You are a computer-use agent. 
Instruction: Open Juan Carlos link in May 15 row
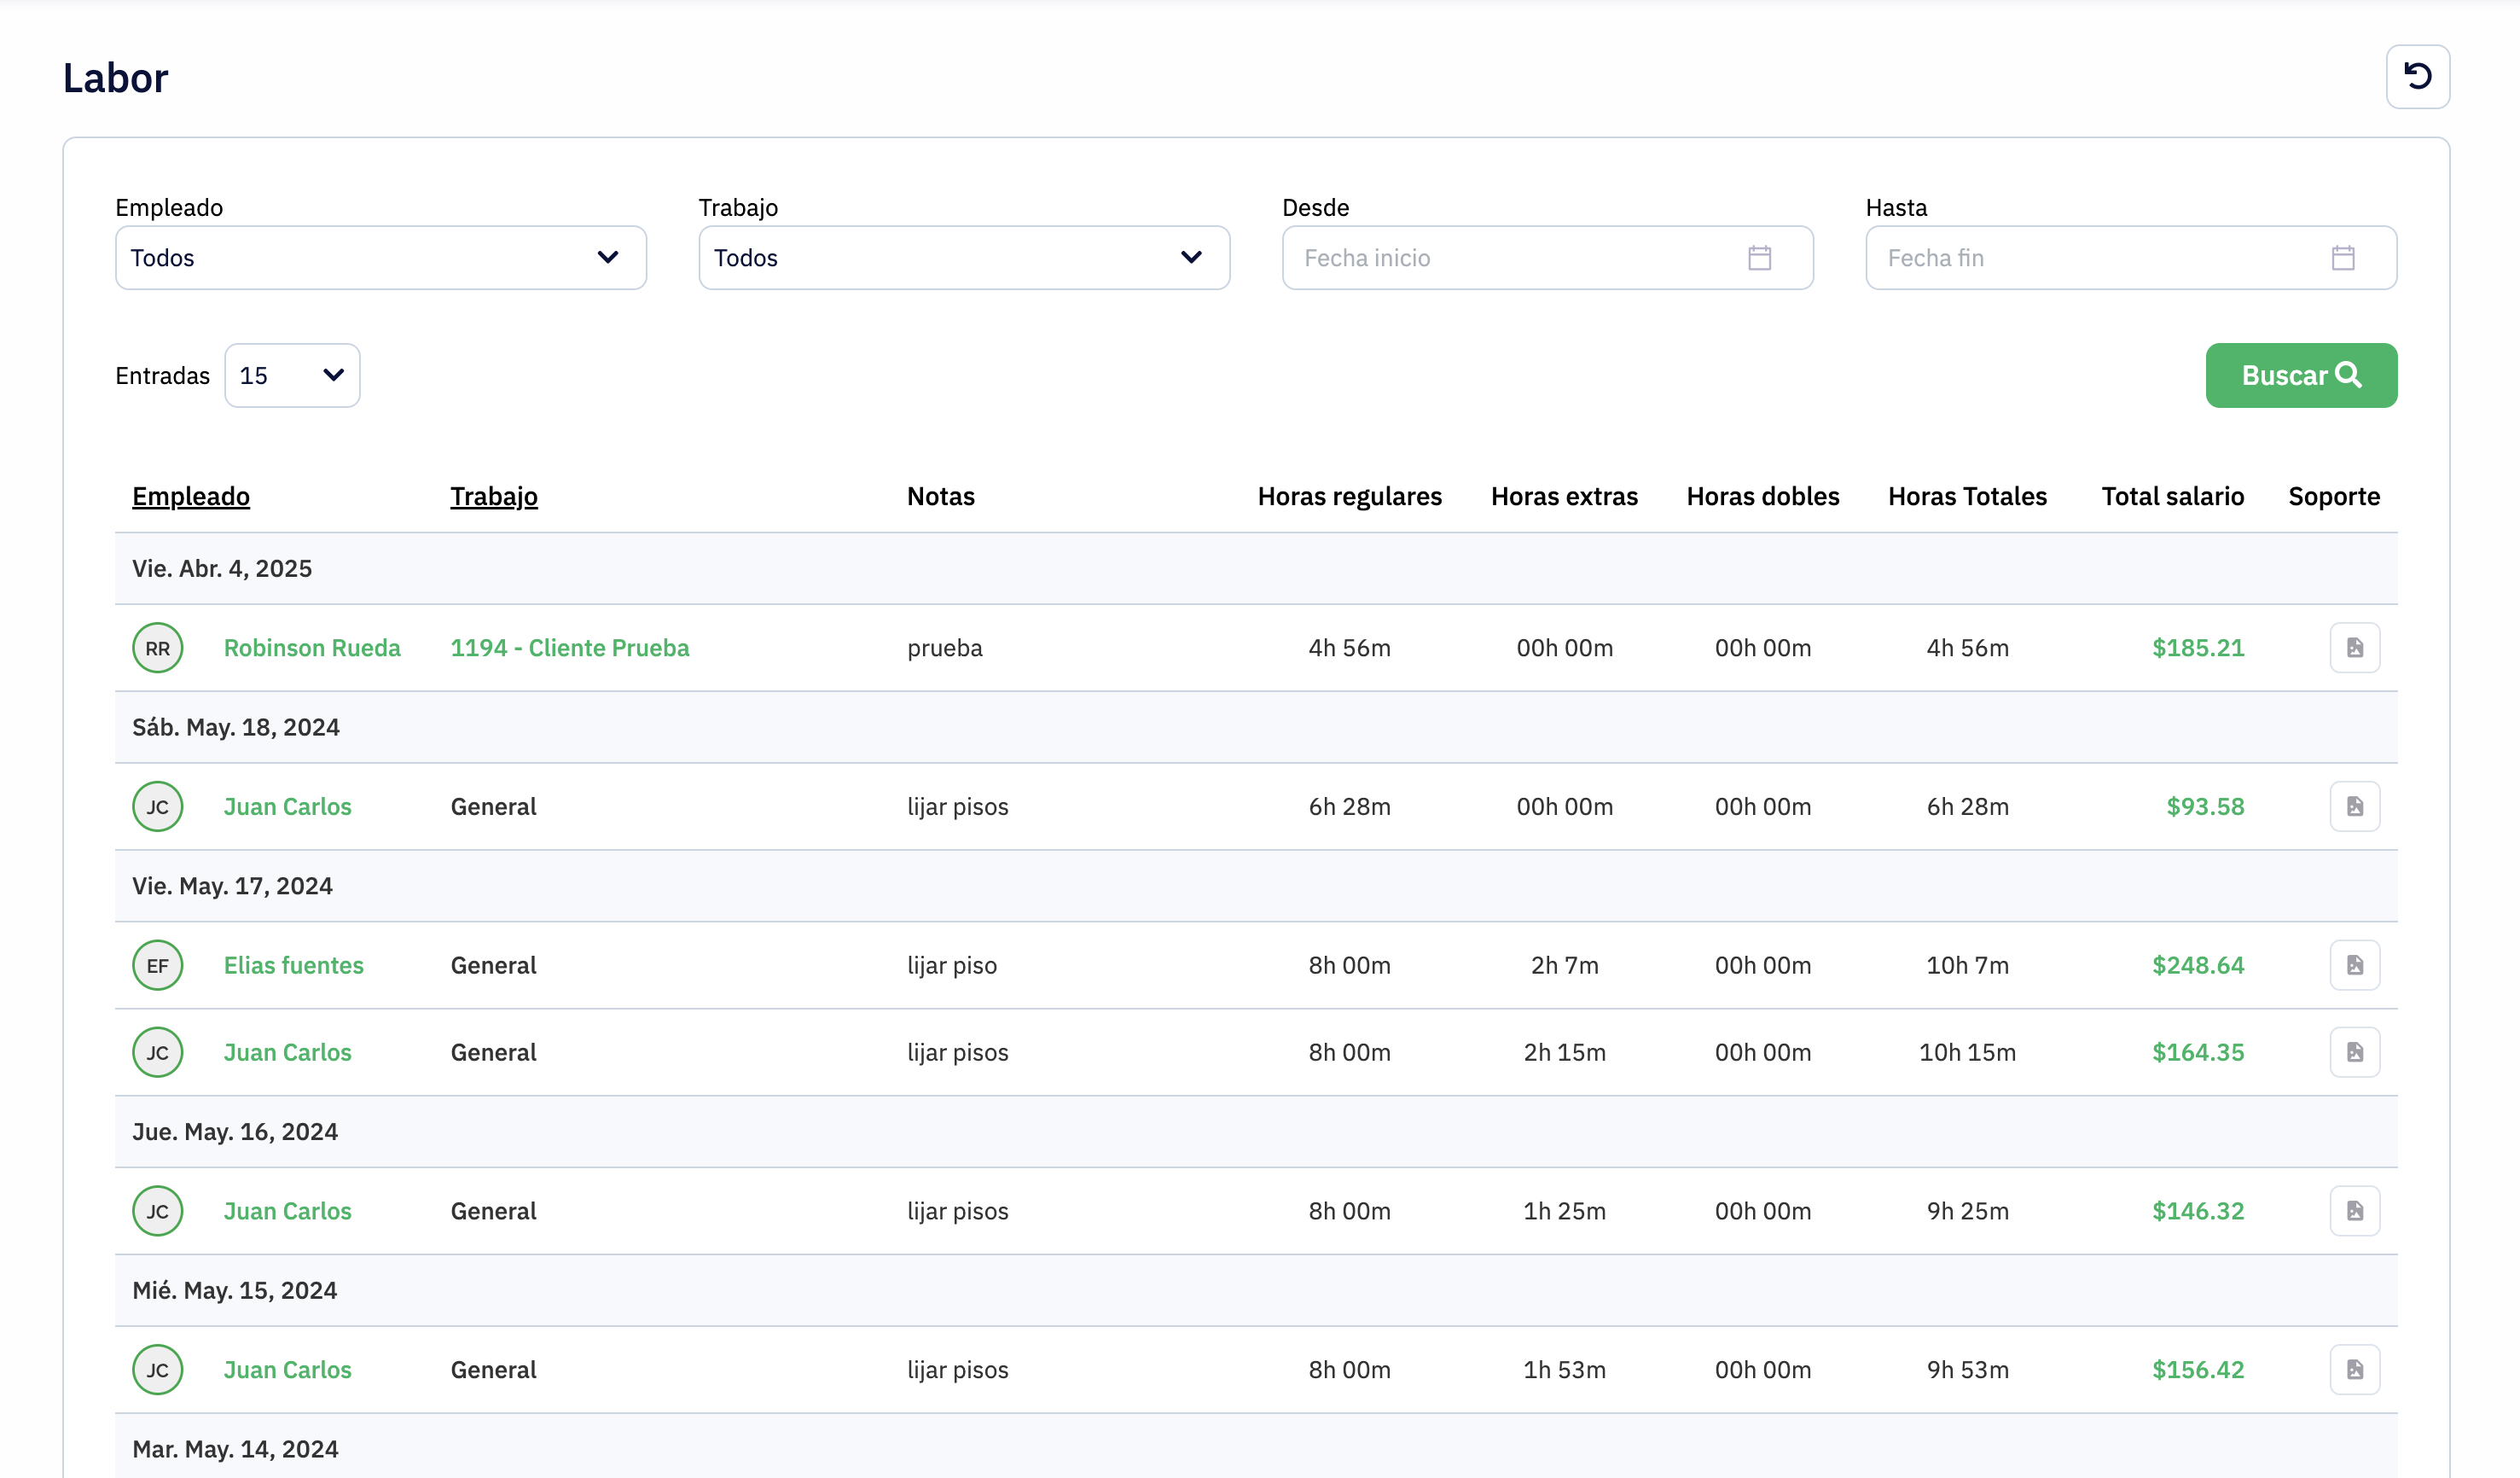coord(288,1371)
